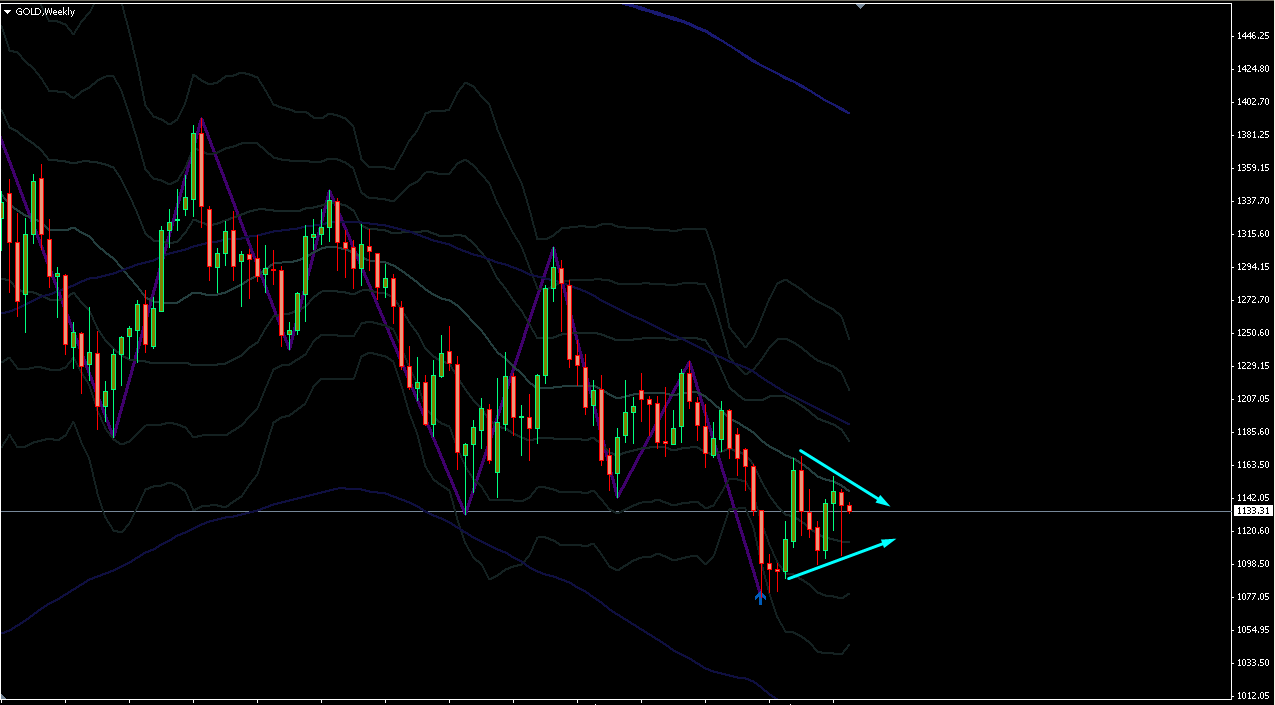Click the 1446.25 price scale label
Screen dimensions: 1275x705
(x=1253, y=36)
